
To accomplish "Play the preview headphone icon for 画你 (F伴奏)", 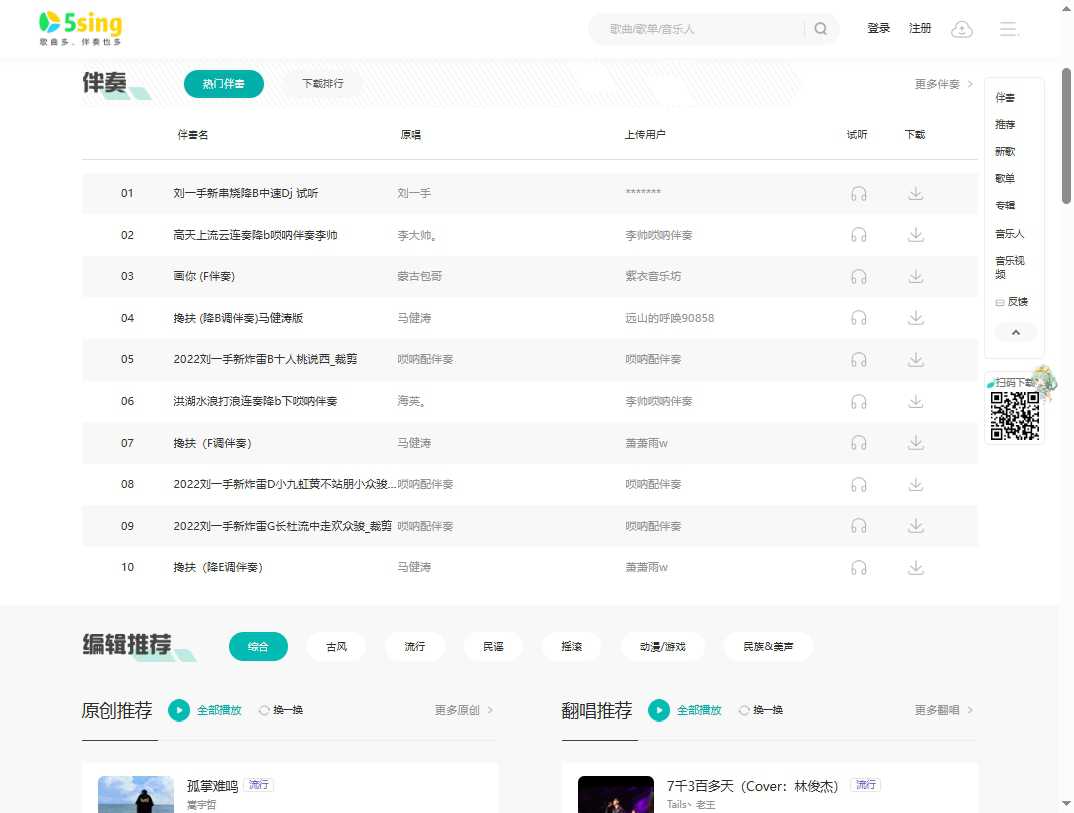I will pyautogui.click(x=858, y=276).
